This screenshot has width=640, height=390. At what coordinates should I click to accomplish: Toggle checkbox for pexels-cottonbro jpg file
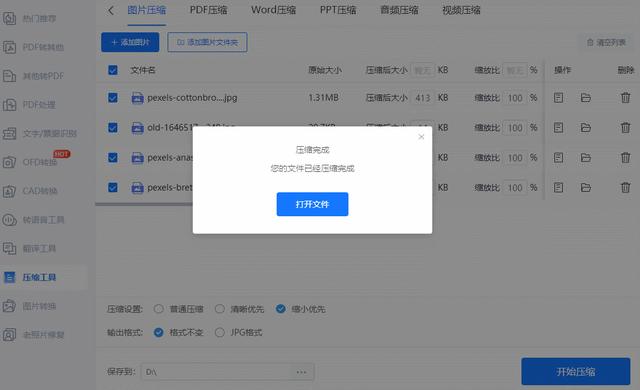[x=113, y=98]
